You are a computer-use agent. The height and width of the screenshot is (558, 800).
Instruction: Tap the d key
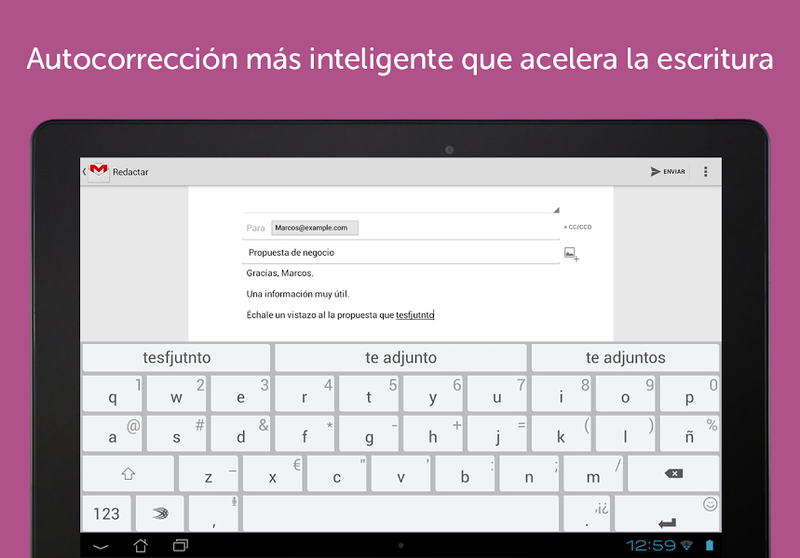click(241, 434)
